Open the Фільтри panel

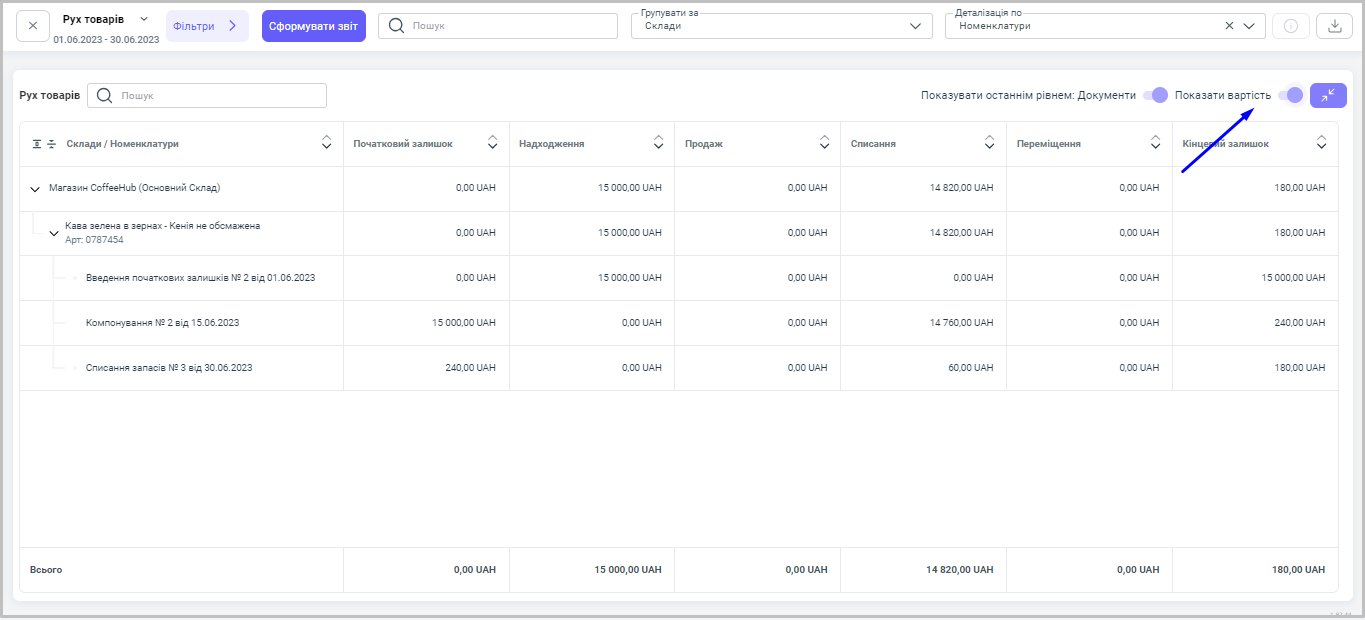(x=206, y=26)
